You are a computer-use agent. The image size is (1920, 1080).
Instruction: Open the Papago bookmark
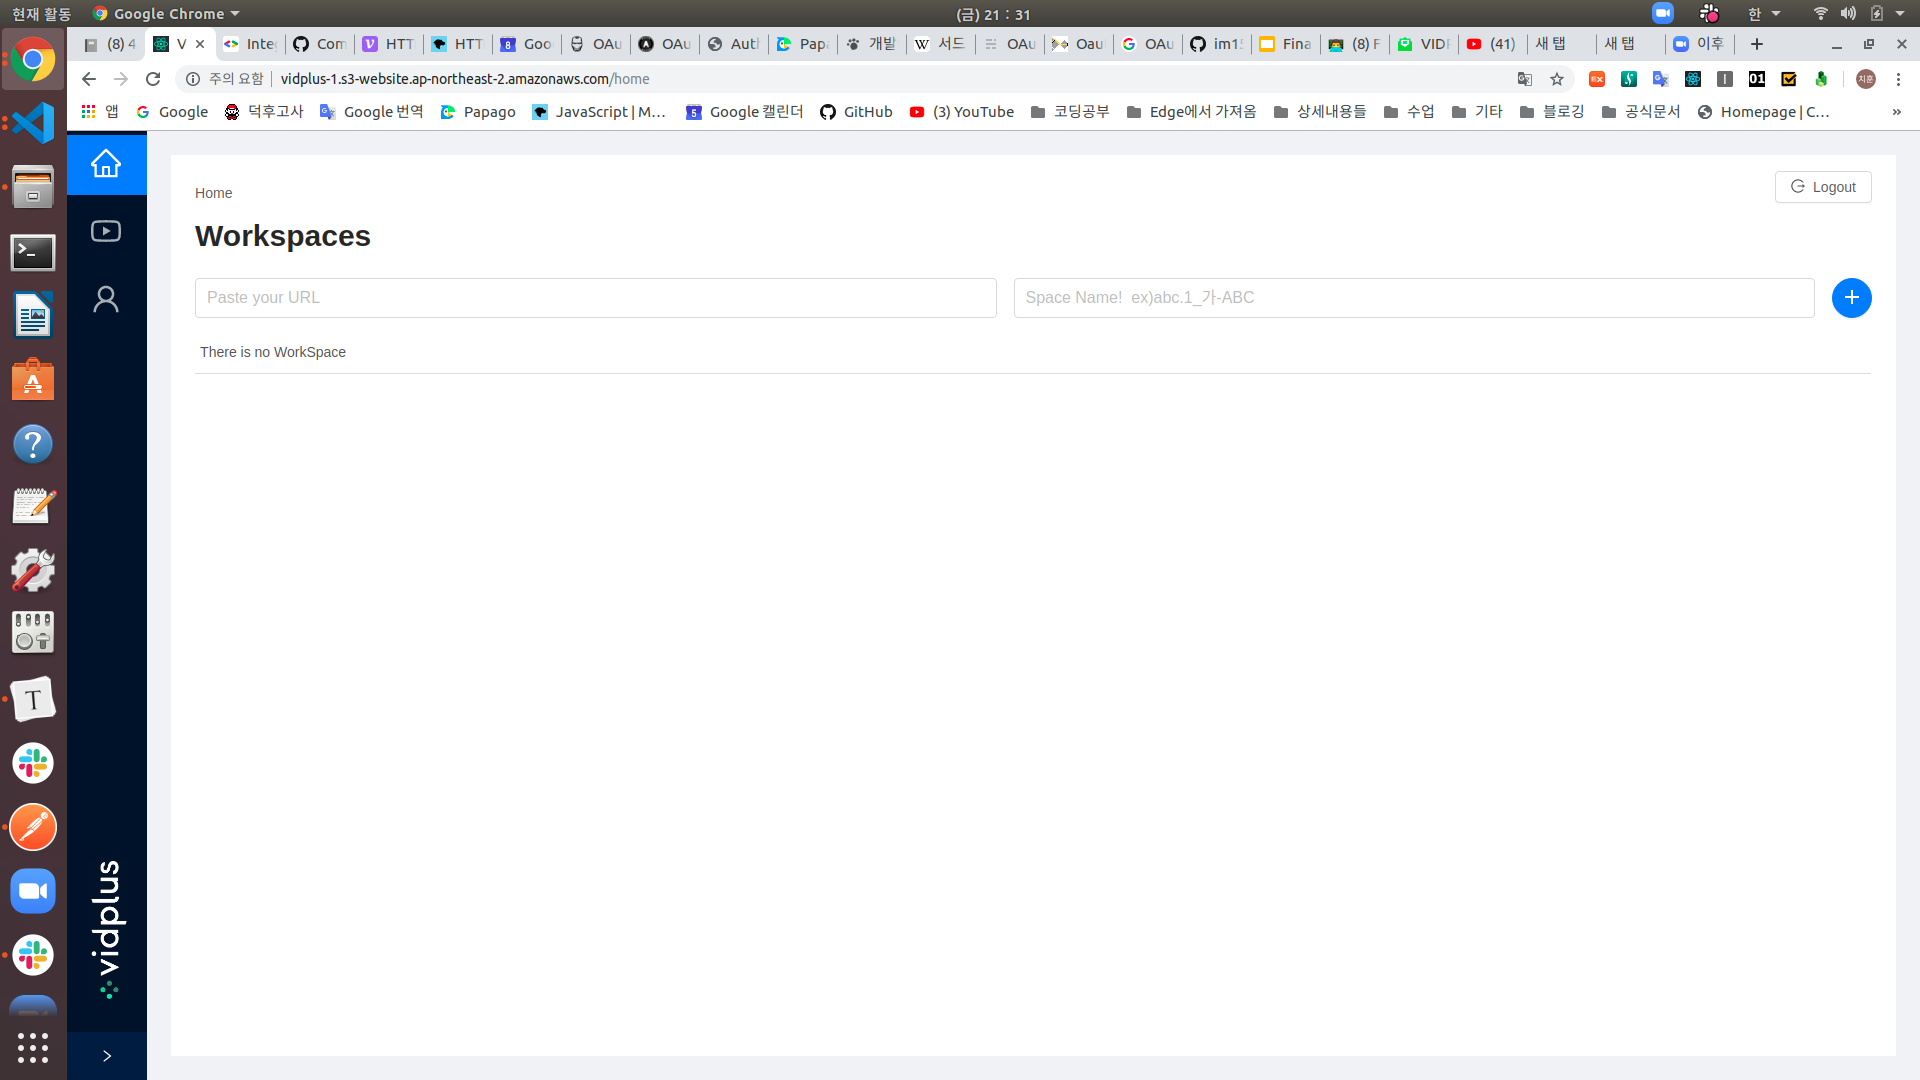[478, 112]
